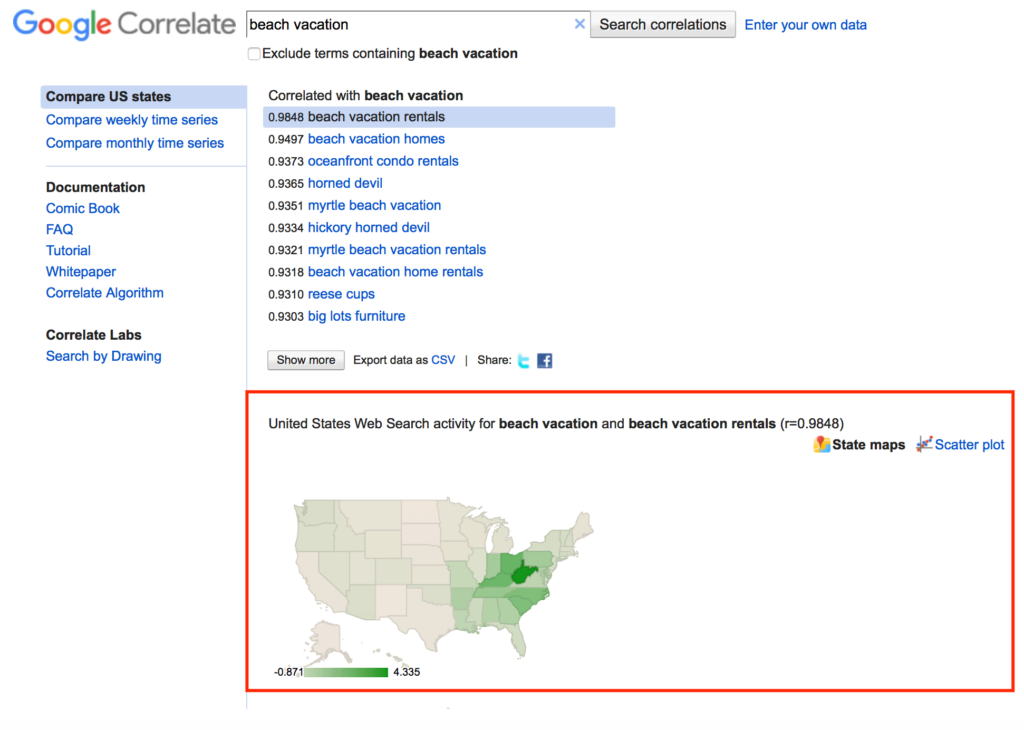
Task: Switch to Compare weekly time series
Action: (x=131, y=120)
